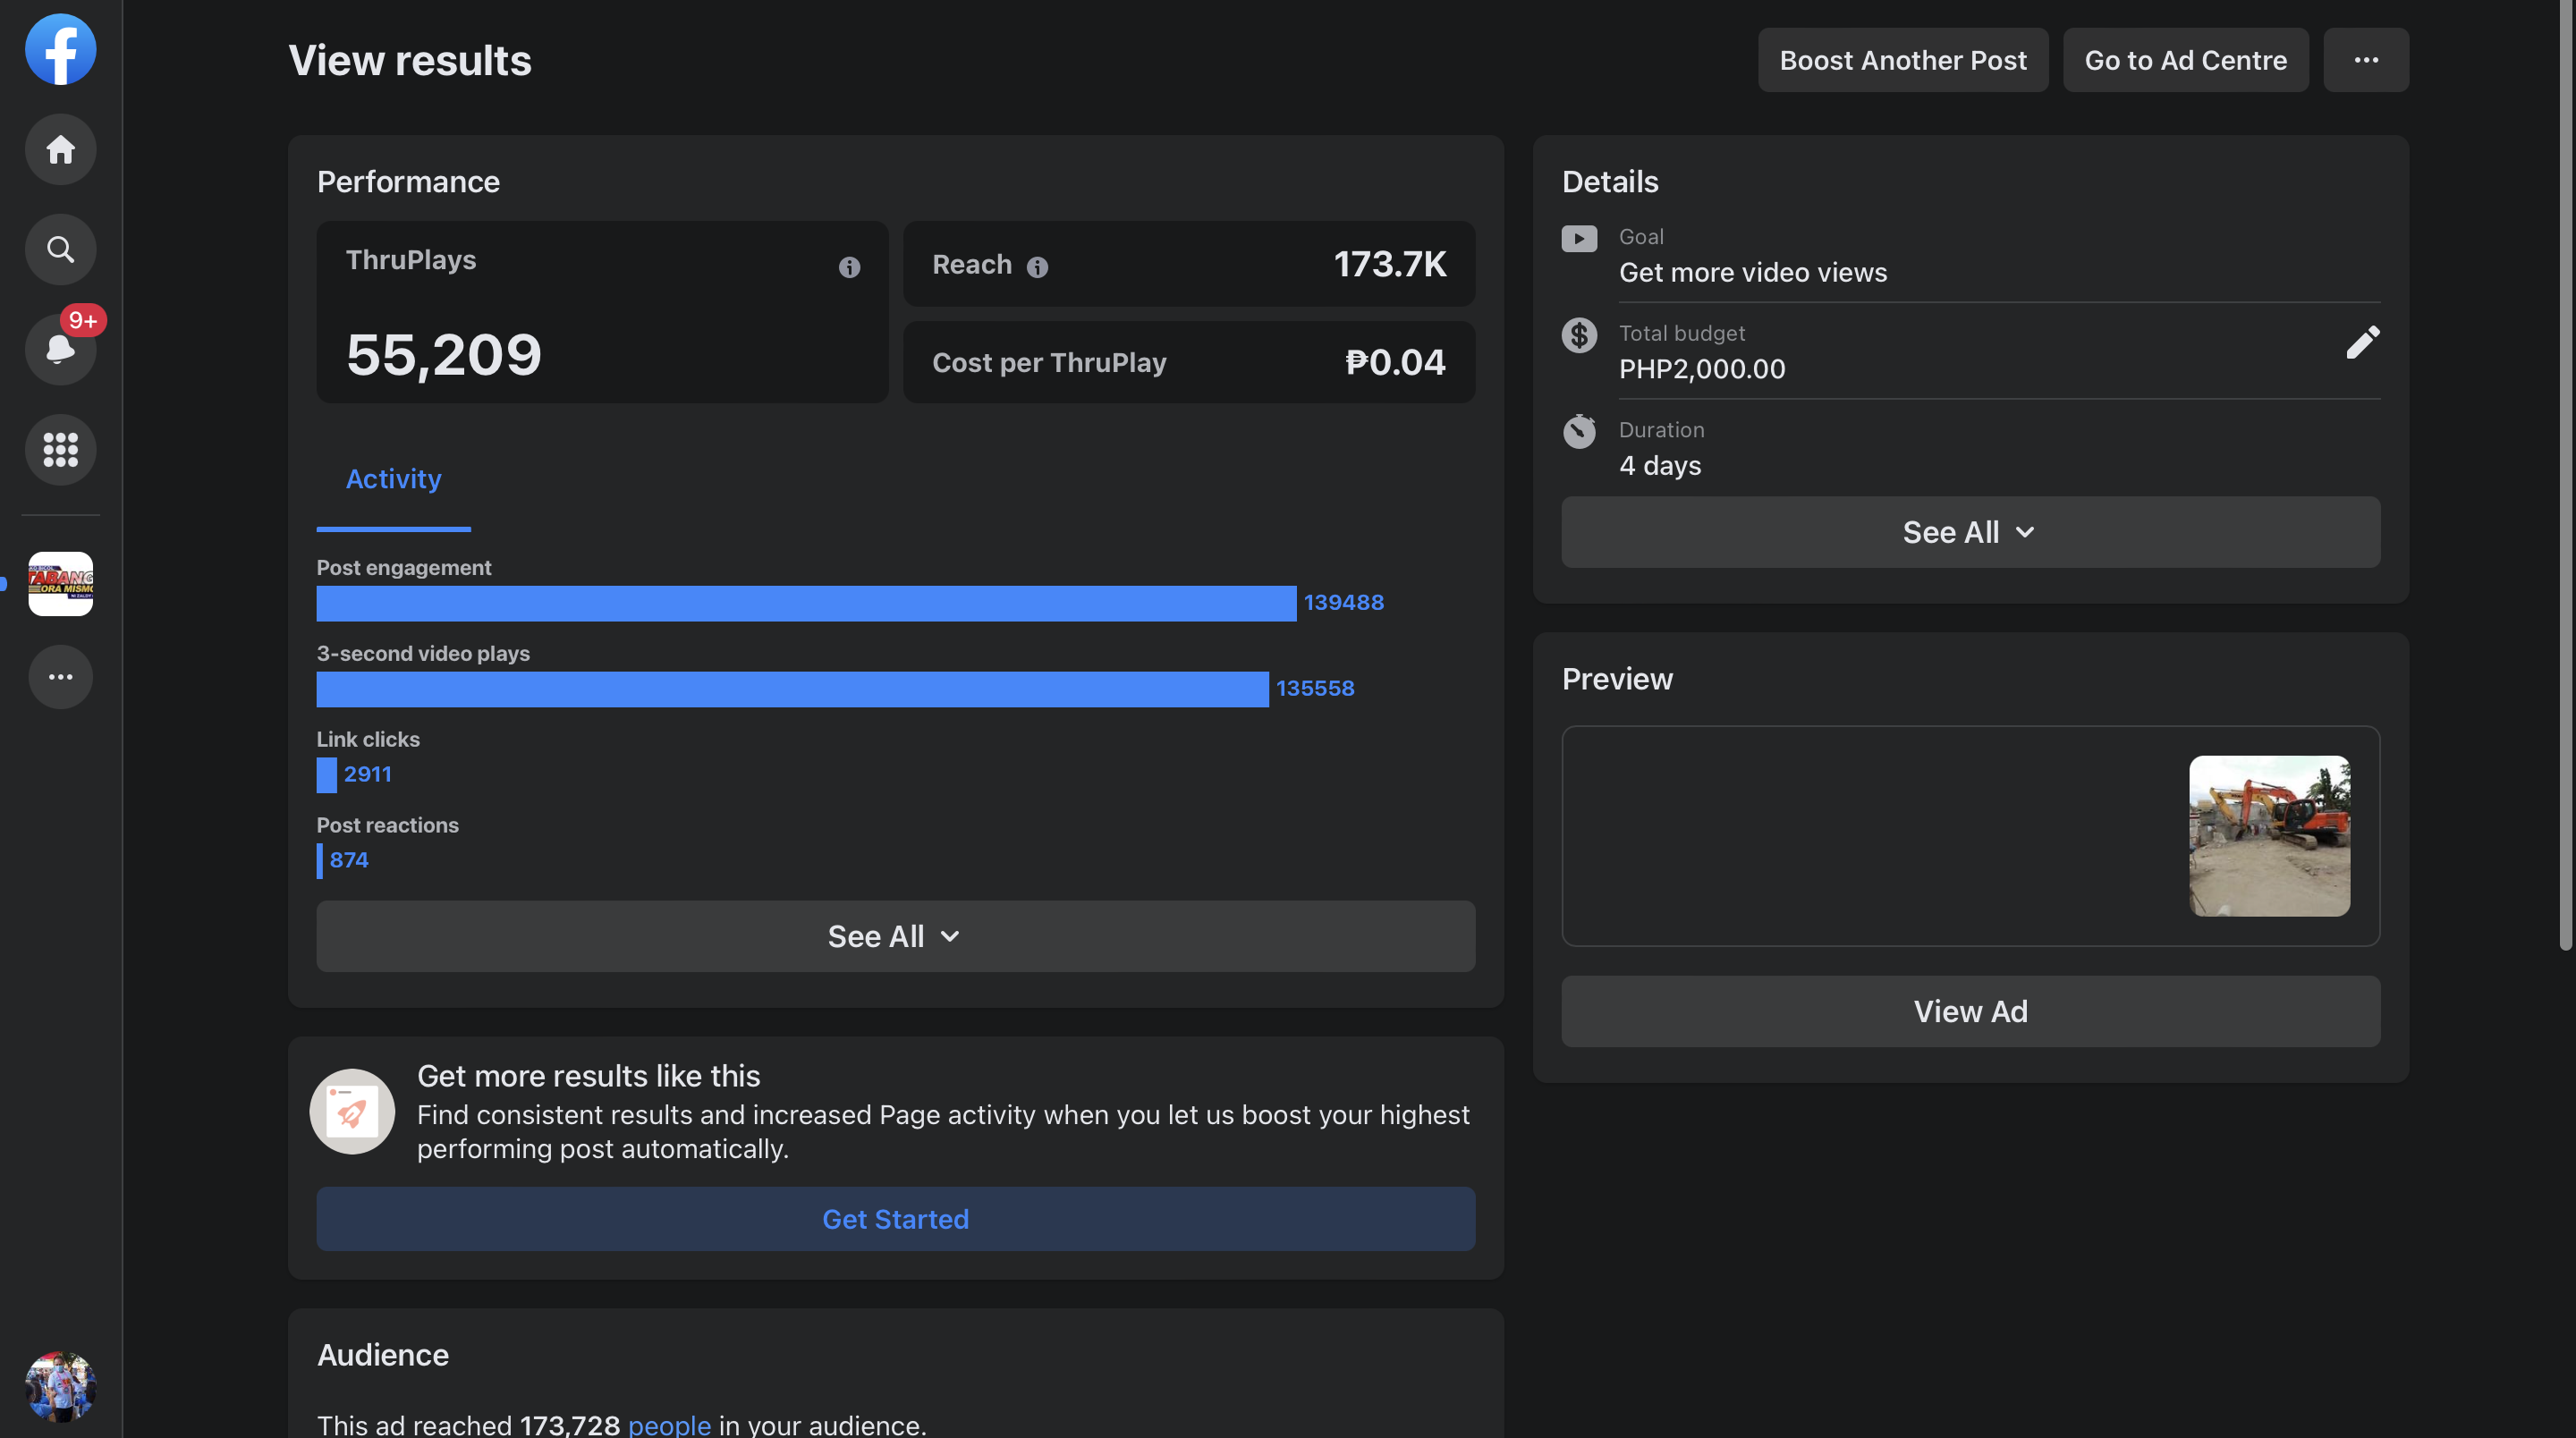Viewport: 2576px width, 1438px height.
Task: Open the nine-dot menu grid icon
Action: [x=60, y=449]
